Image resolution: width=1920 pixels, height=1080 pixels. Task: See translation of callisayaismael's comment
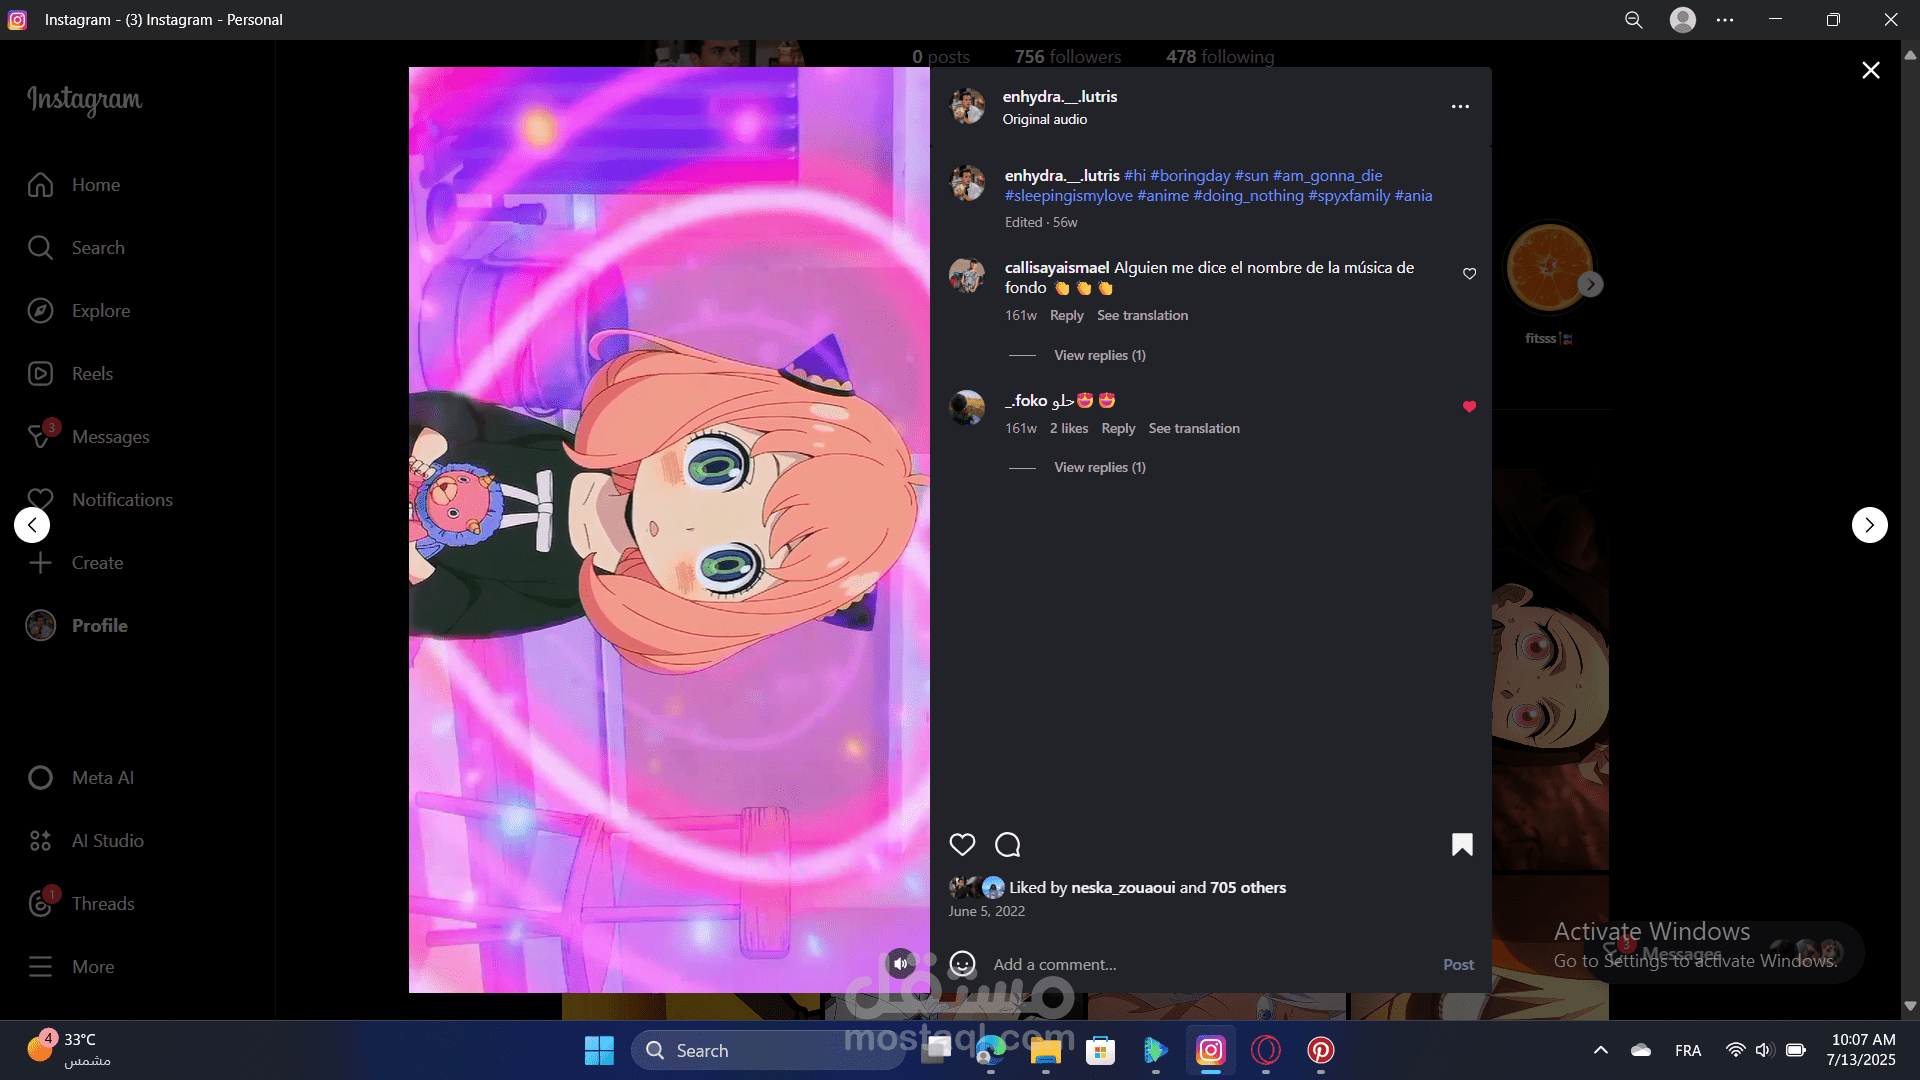[x=1142, y=315]
